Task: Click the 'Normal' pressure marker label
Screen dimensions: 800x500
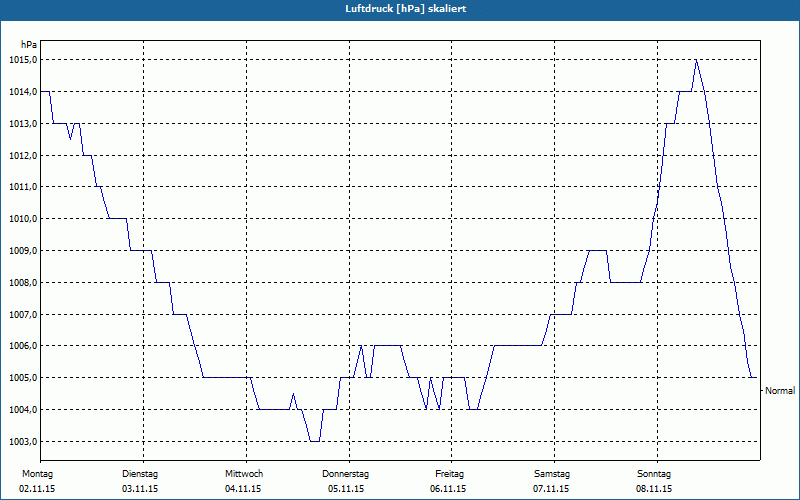Action: point(780,391)
